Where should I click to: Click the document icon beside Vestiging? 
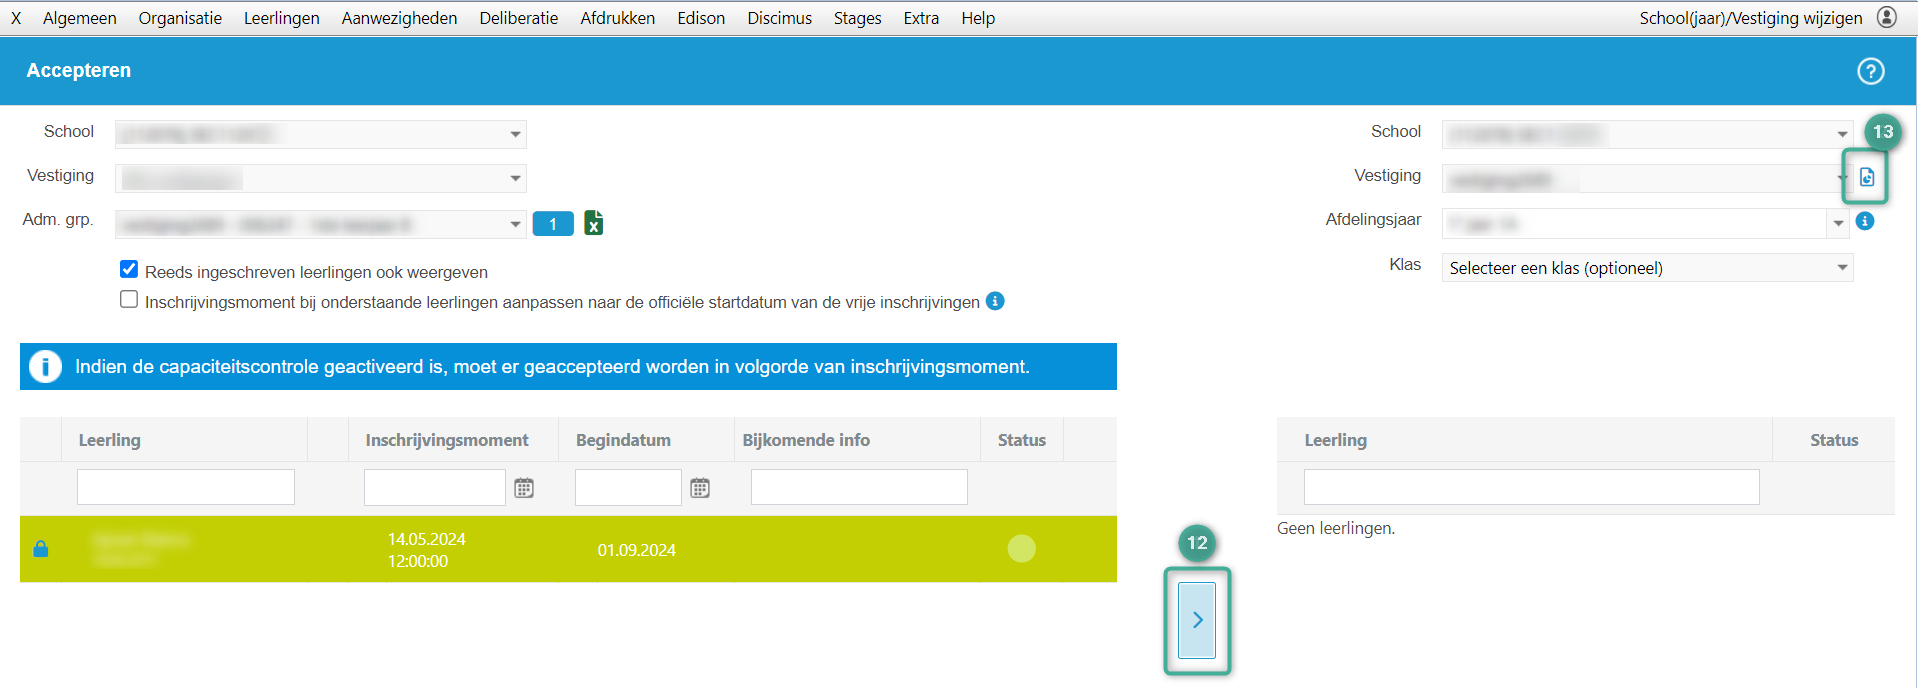[x=1866, y=177]
